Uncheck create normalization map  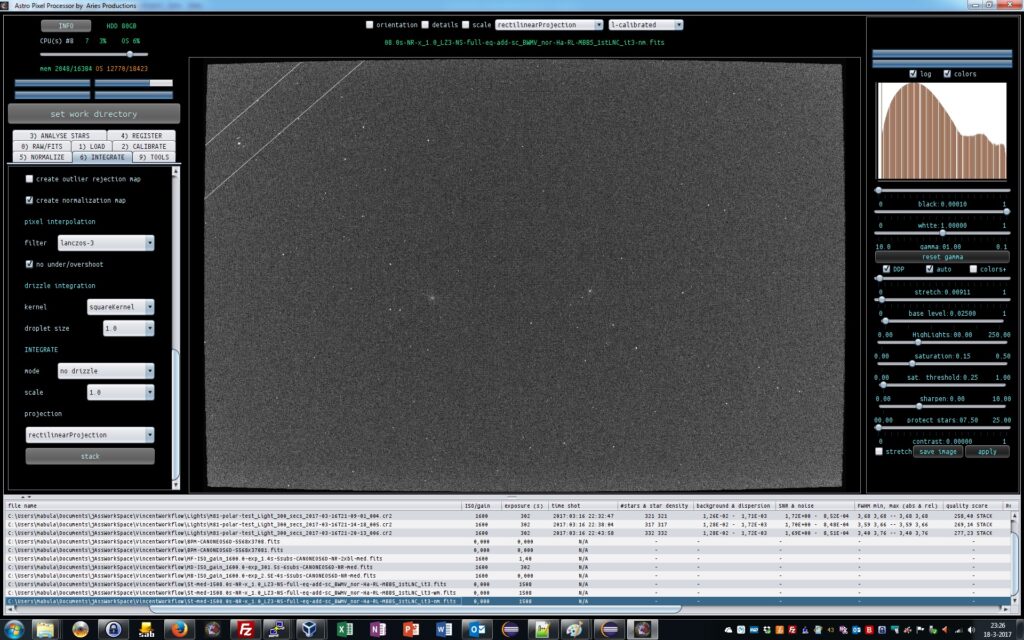[29, 200]
